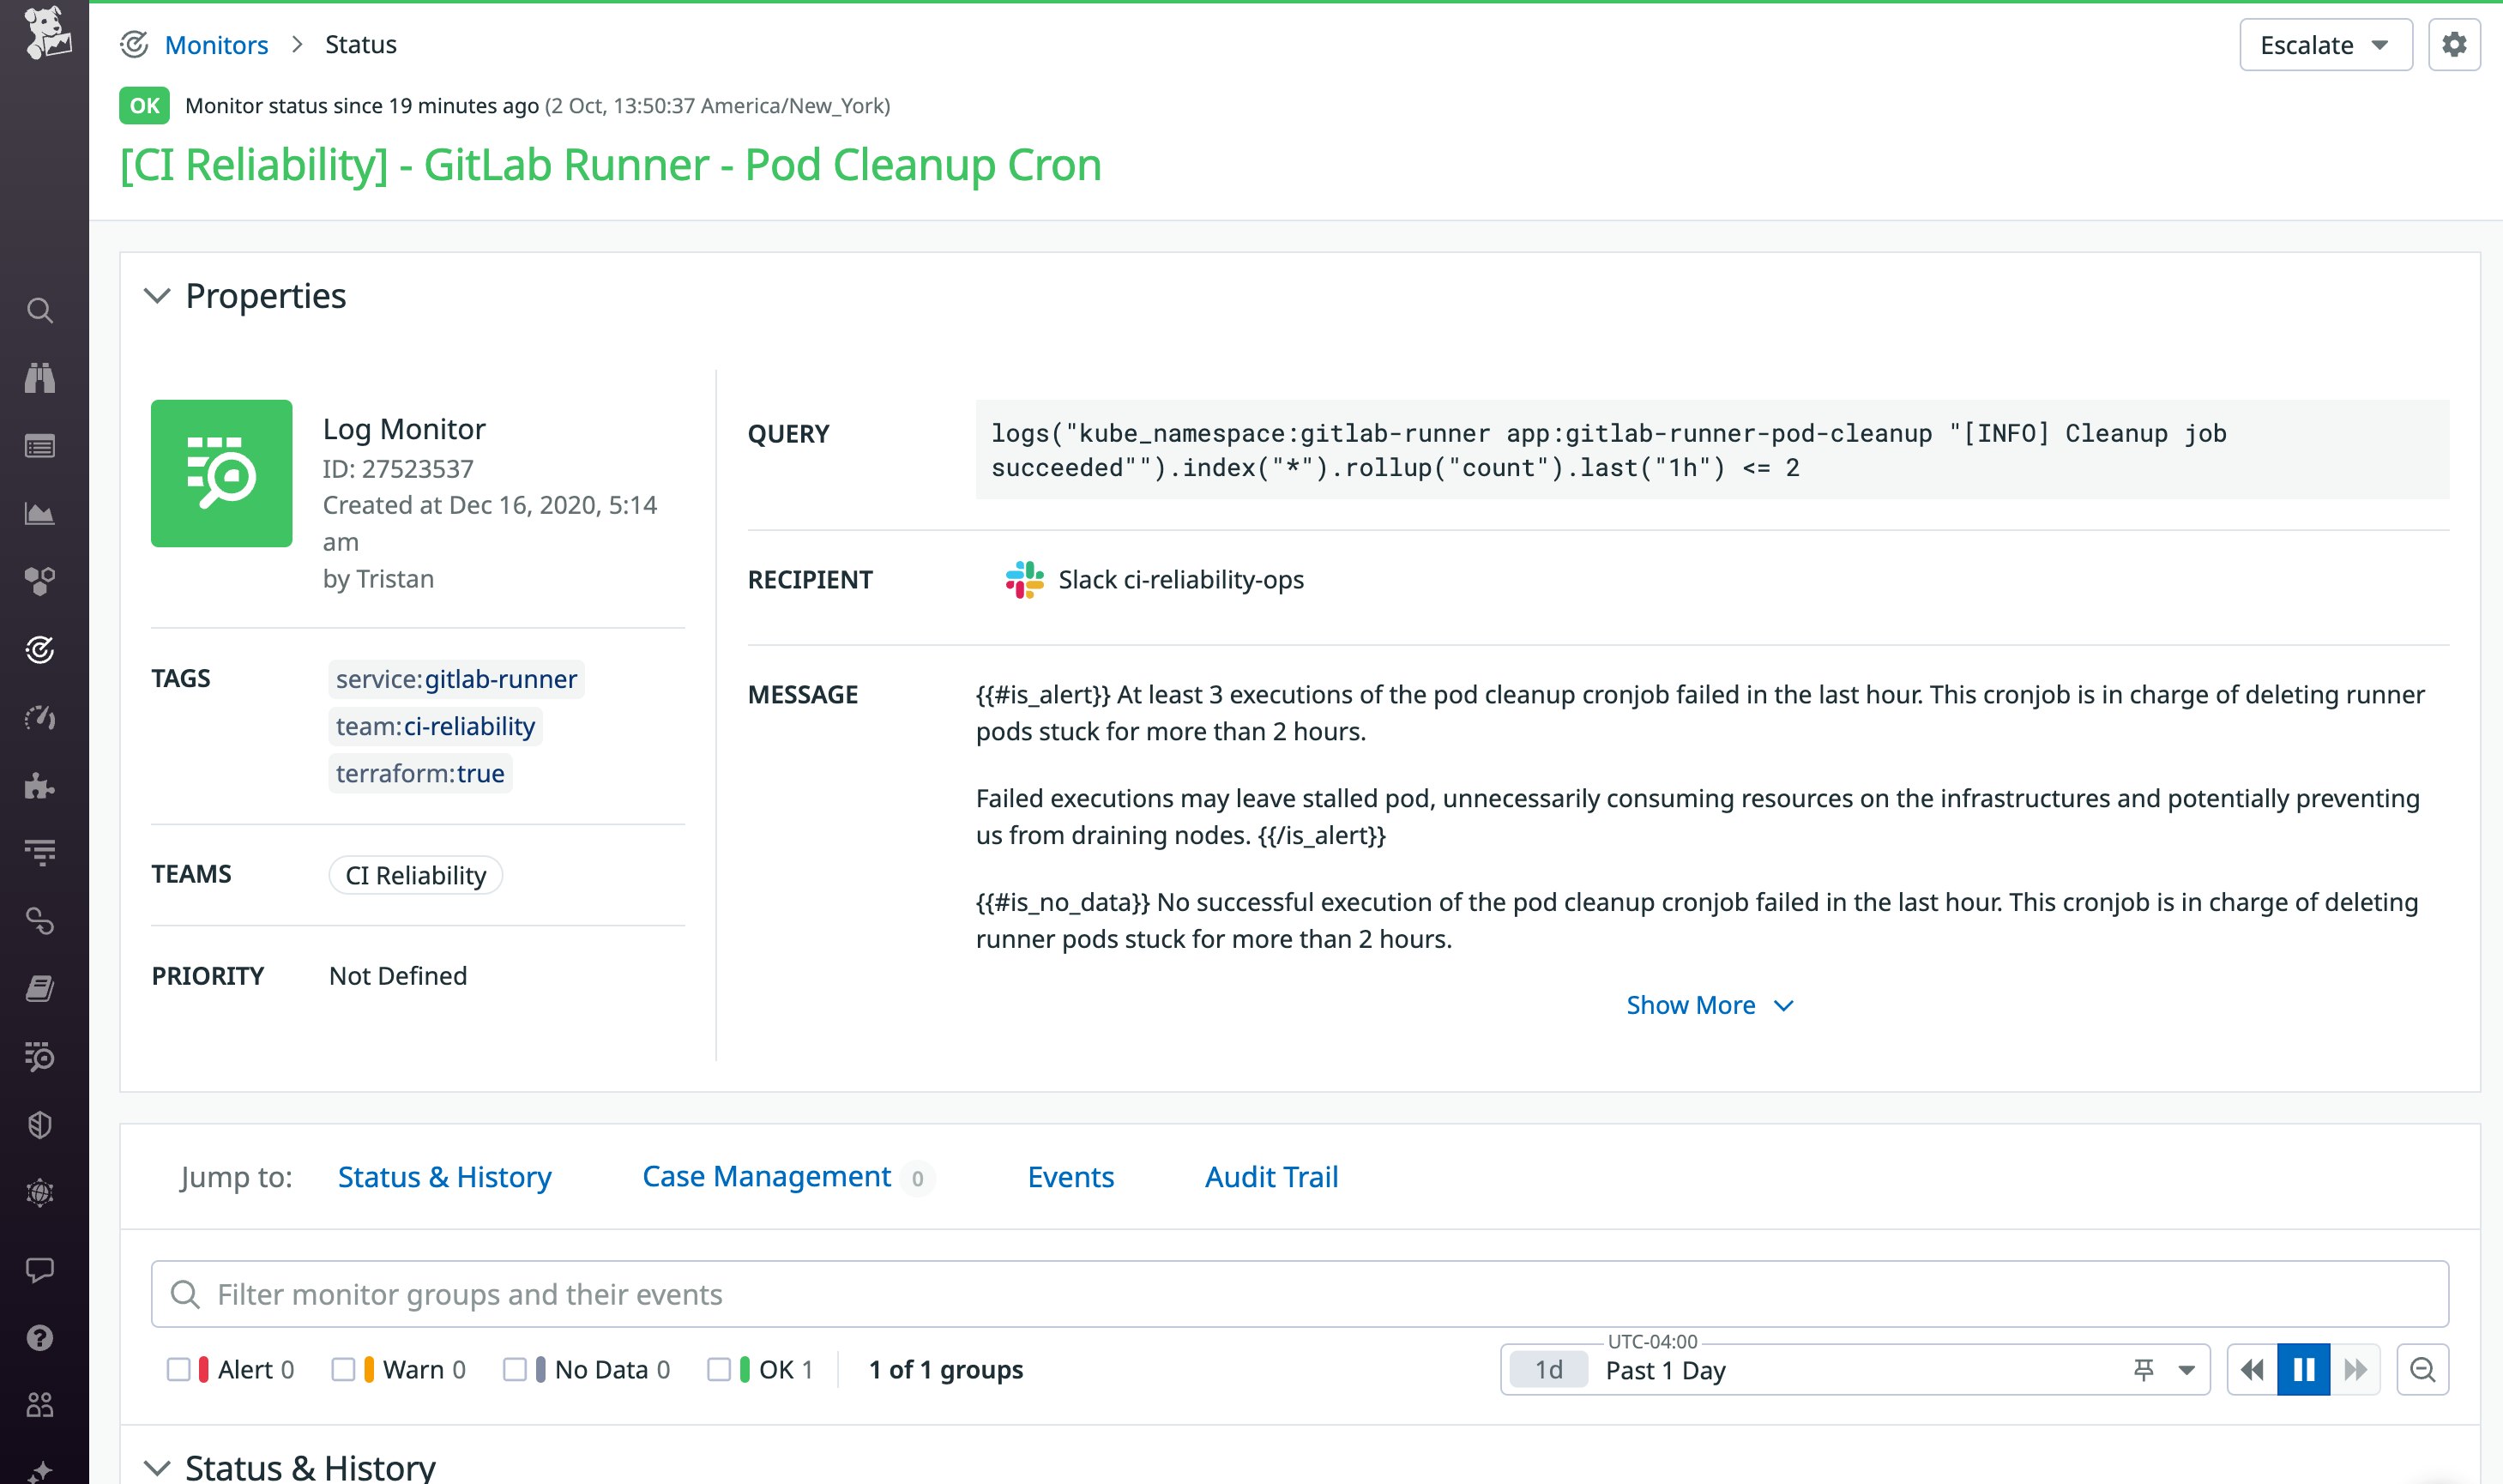Check the No Data filter checkbox
The image size is (2503, 1484).
517,1368
